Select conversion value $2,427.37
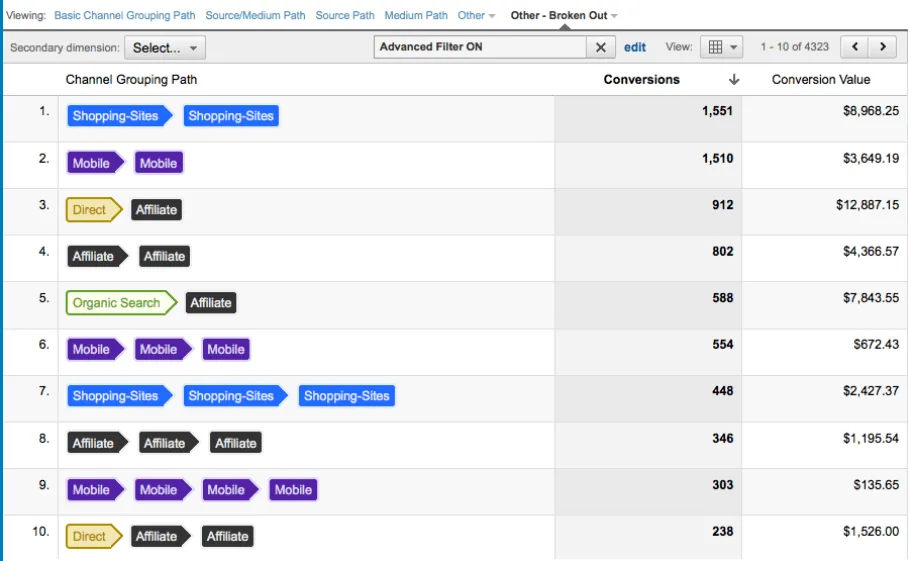The height and width of the screenshot is (561, 910). [x=871, y=390]
